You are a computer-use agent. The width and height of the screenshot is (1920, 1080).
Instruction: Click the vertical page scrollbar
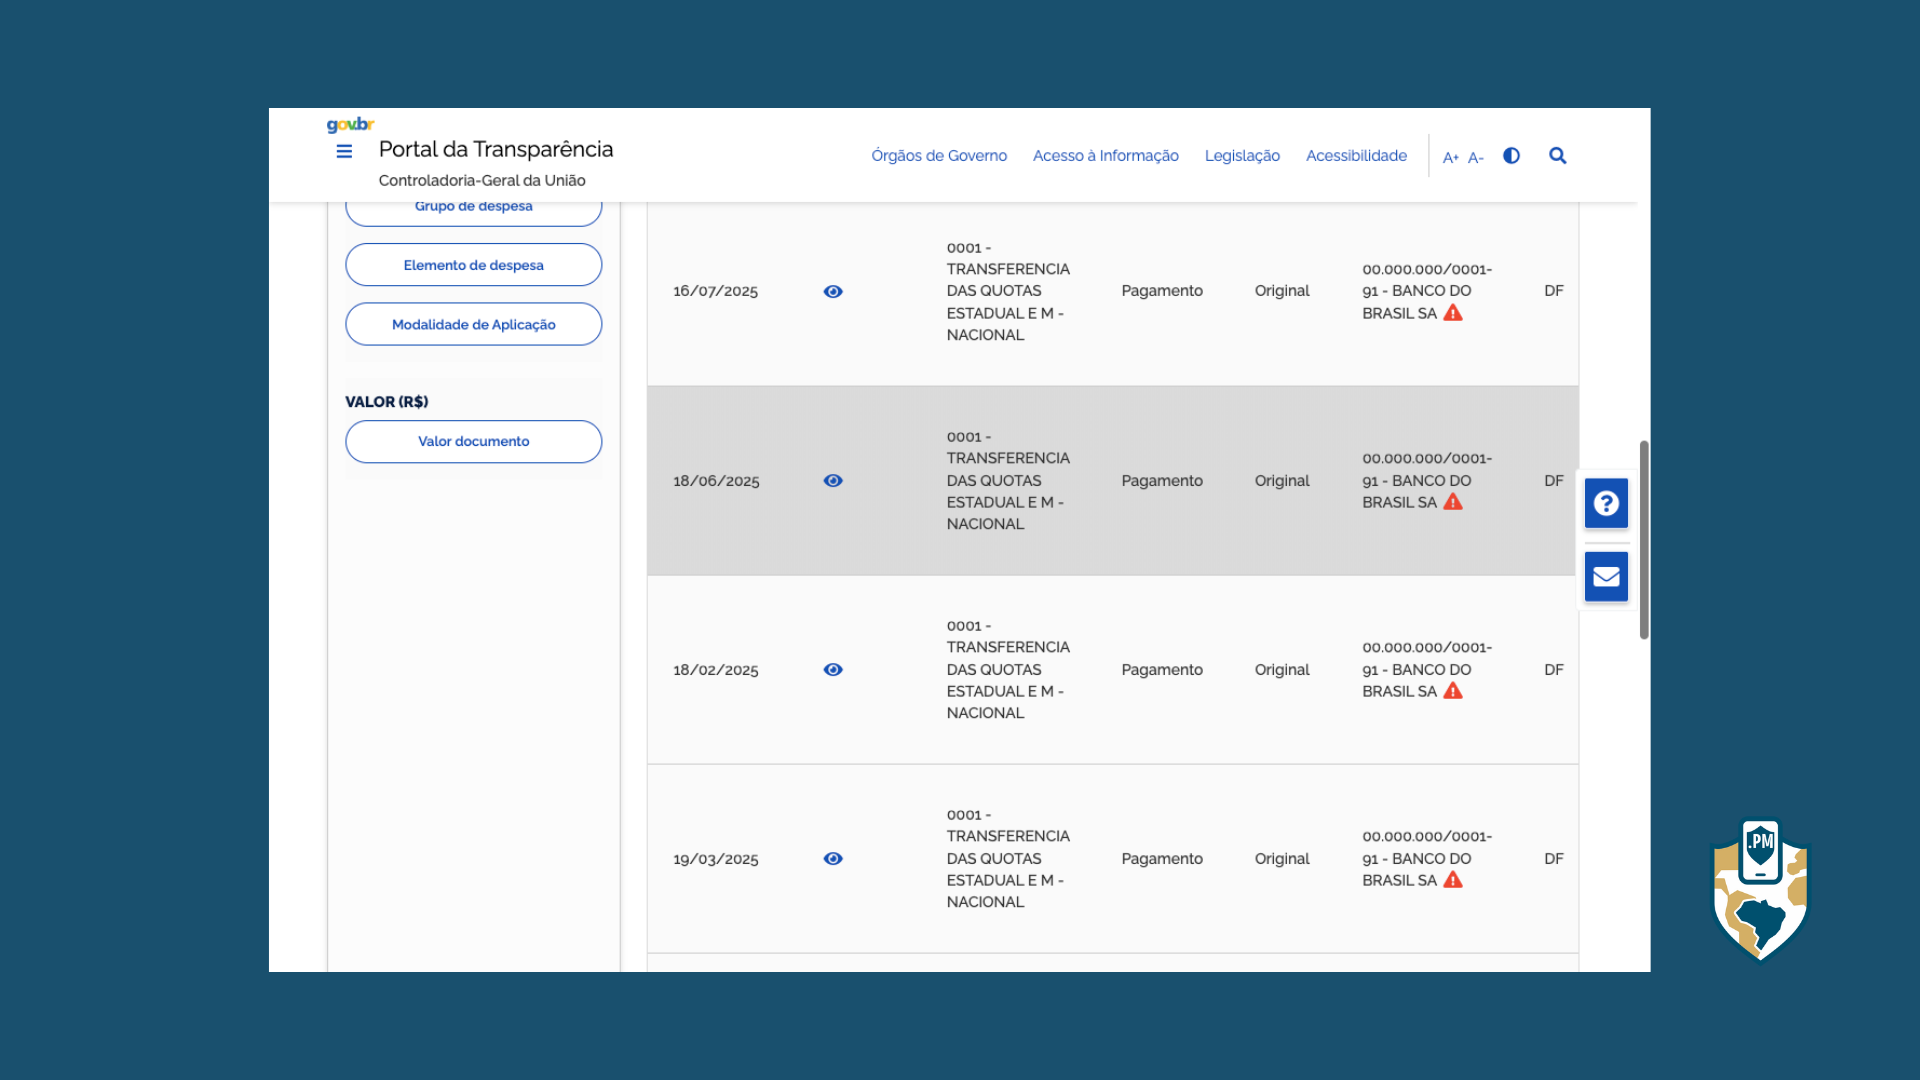pos(1643,540)
